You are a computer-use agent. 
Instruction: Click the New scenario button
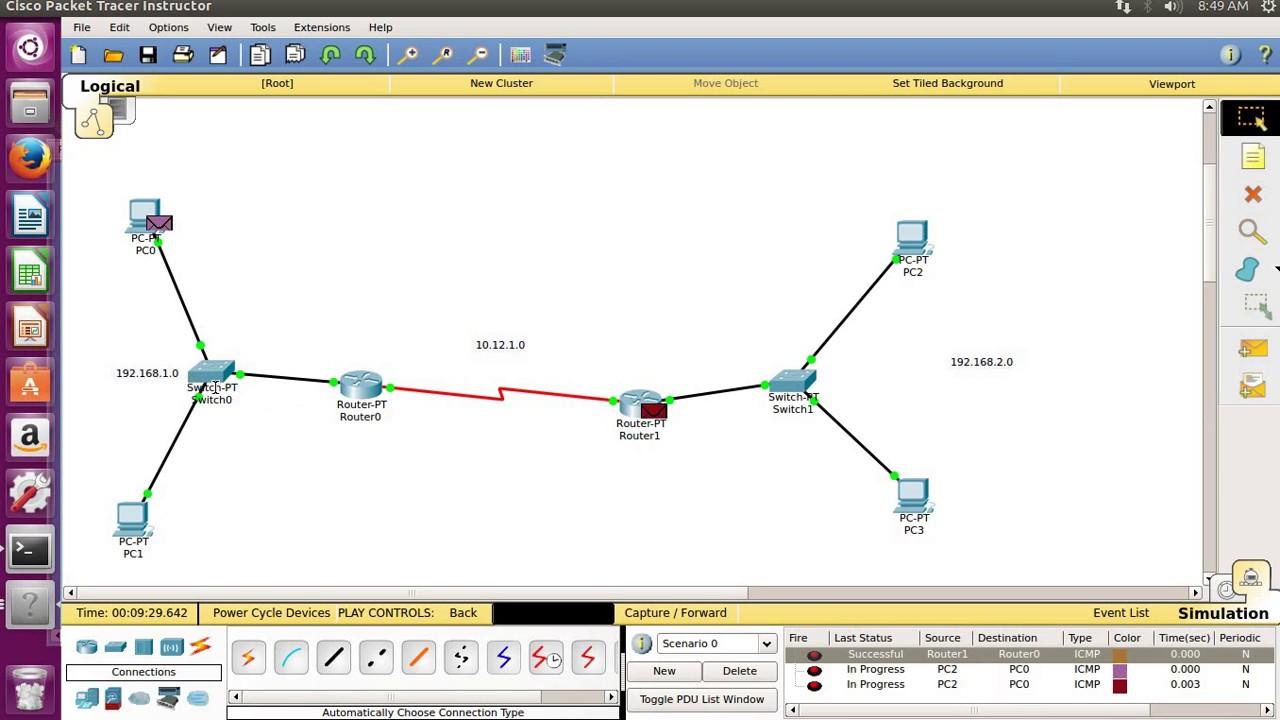pos(664,671)
